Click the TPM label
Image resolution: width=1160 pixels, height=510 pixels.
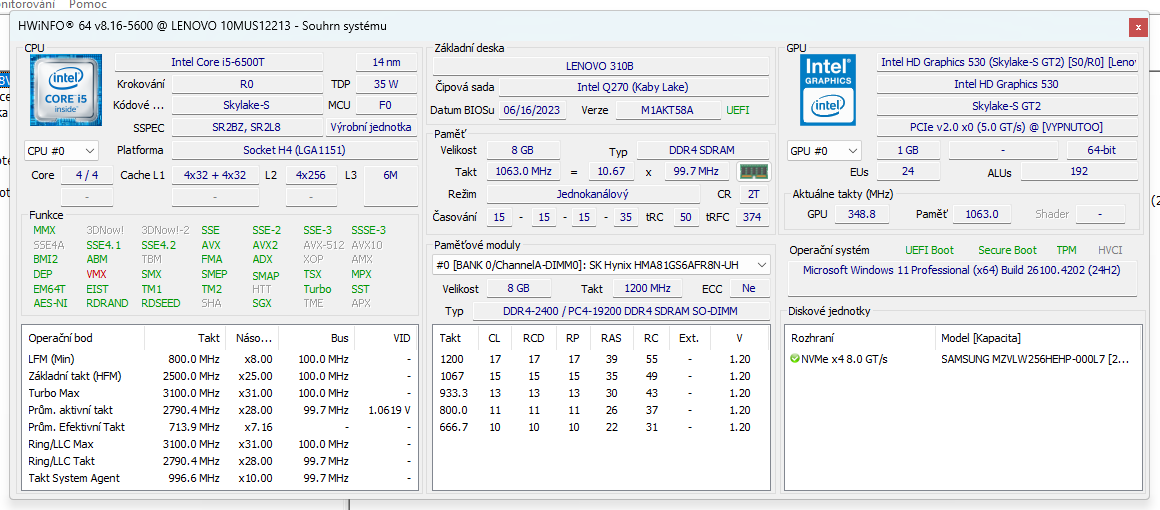point(1066,250)
